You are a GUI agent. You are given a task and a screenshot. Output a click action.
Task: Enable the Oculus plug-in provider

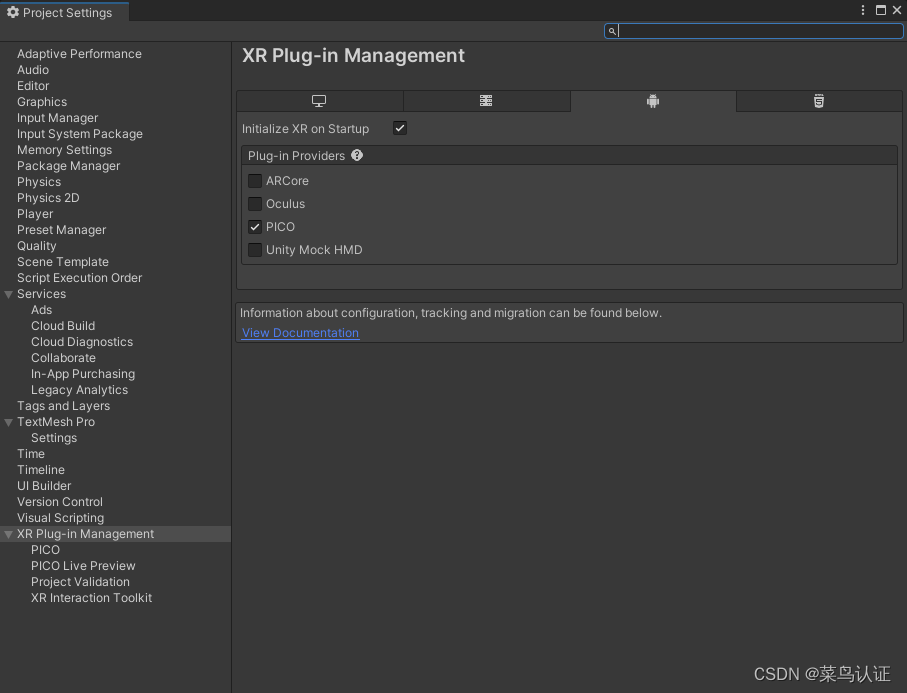255,204
